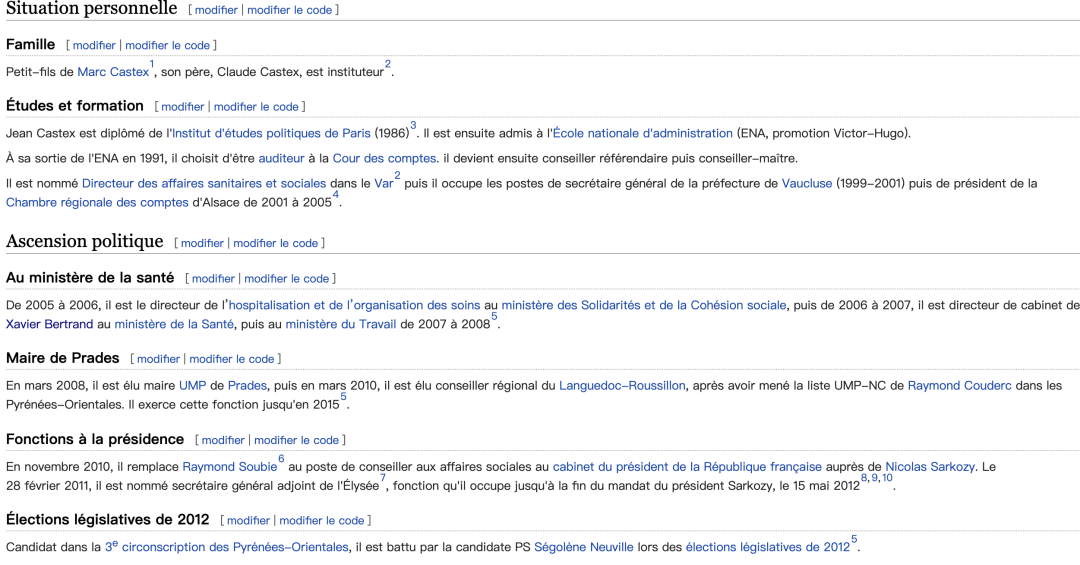Click the 'Études et formation' subheading text
This screenshot has width=1080, height=565.
[75, 106]
